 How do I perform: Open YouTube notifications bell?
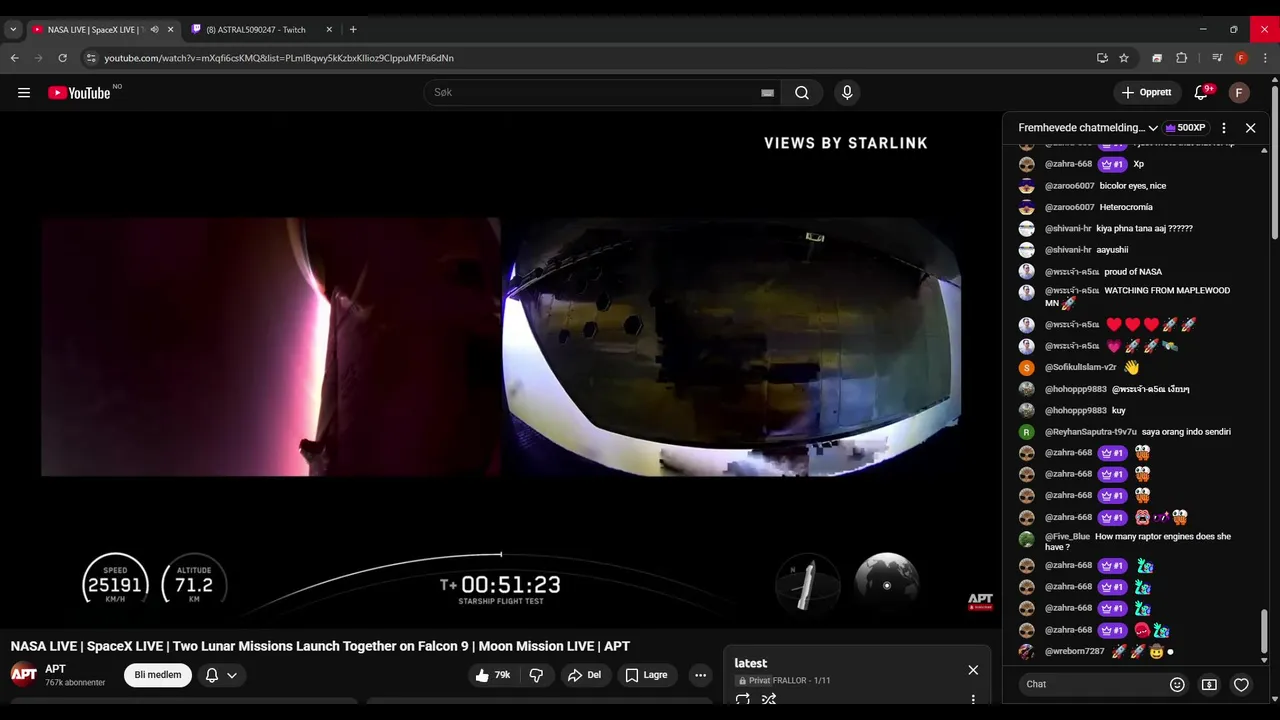[x=1202, y=93]
